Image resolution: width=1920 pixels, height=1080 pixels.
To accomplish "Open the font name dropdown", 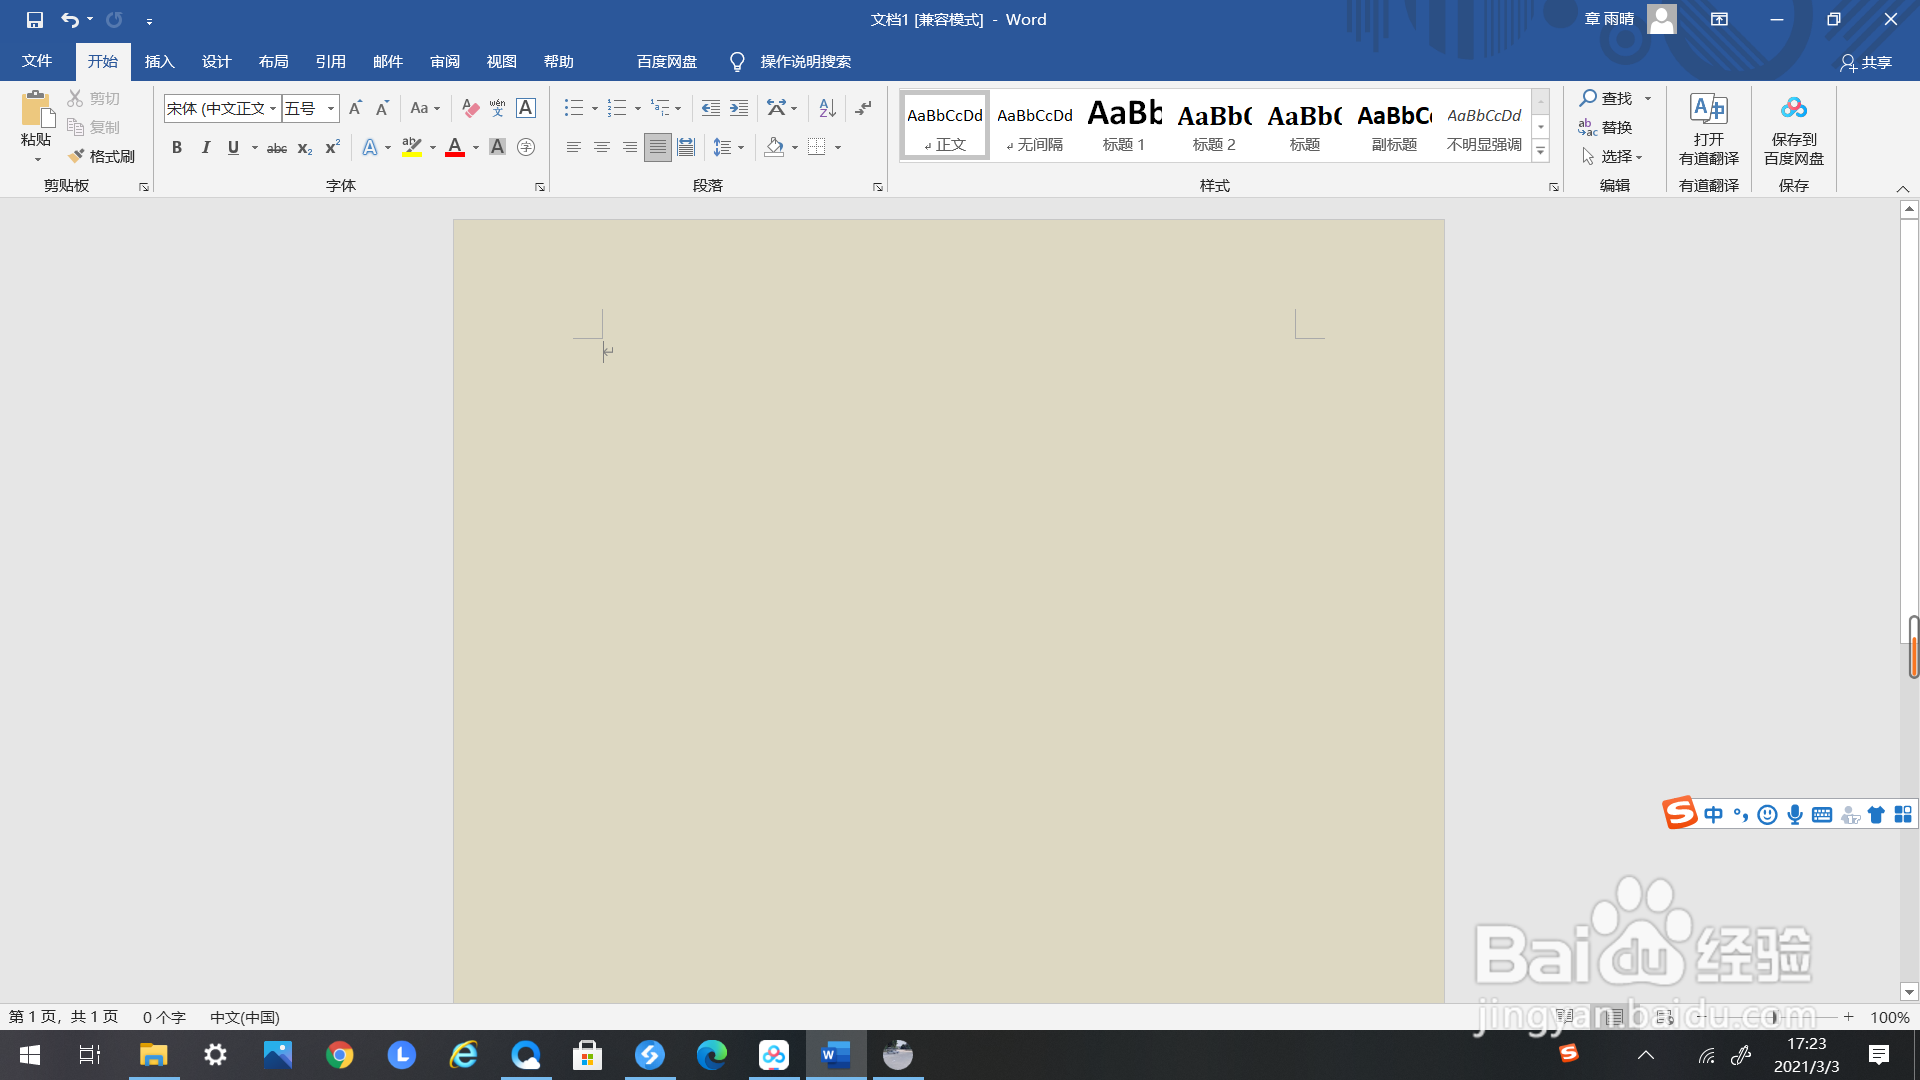I will (x=272, y=108).
